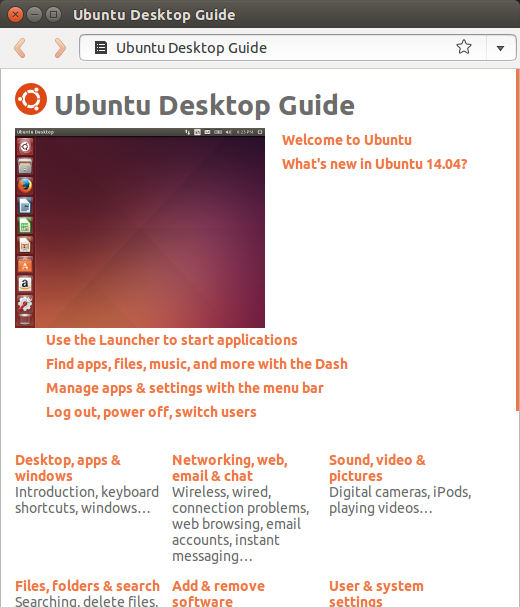Click LibreOffice Writer icon in screenshot launcher
The width and height of the screenshot is (520, 608).
pyautogui.click(x=25, y=206)
